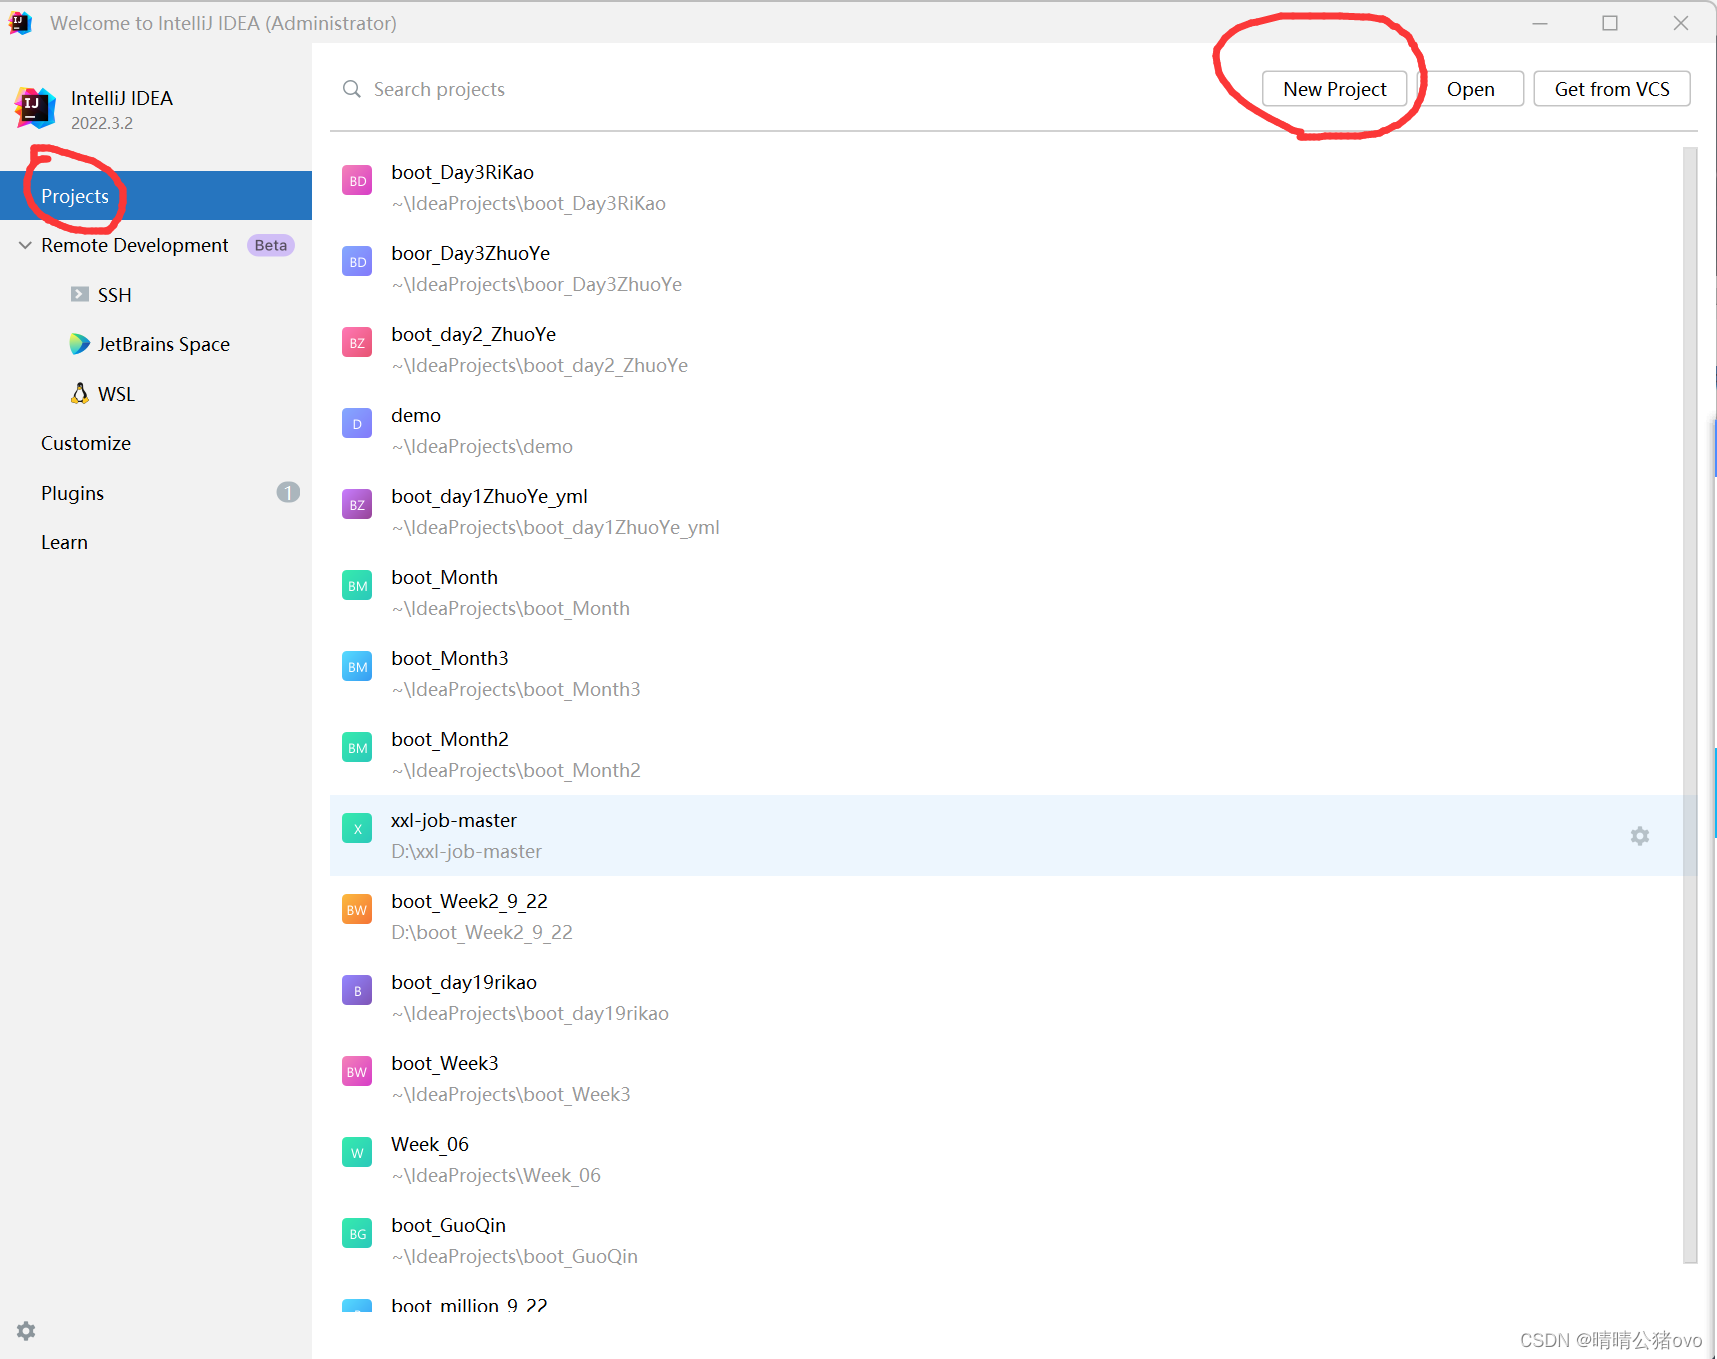Click the W icon for Week_06
Image resolution: width=1717 pixels, height=1359 pixels.
pyautogui.click(x=357, y=1153)
